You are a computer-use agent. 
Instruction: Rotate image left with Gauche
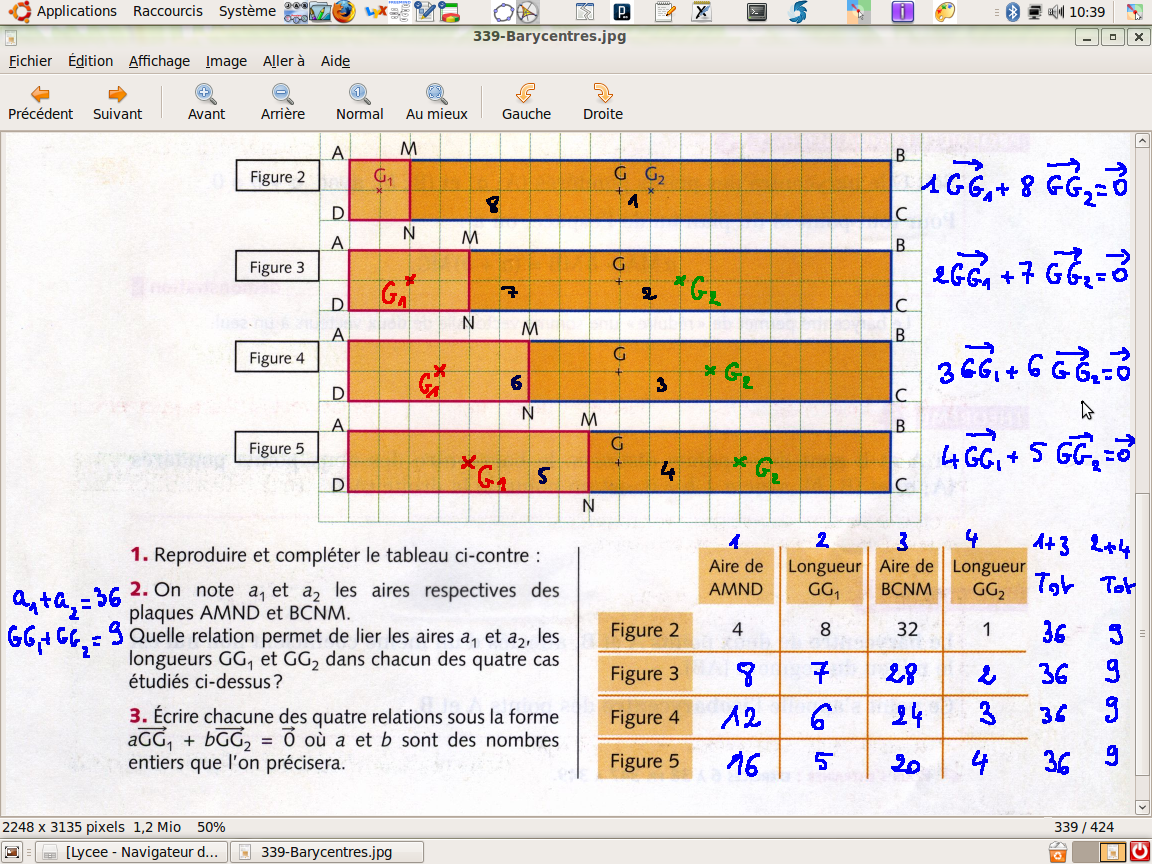click(526, 94)
